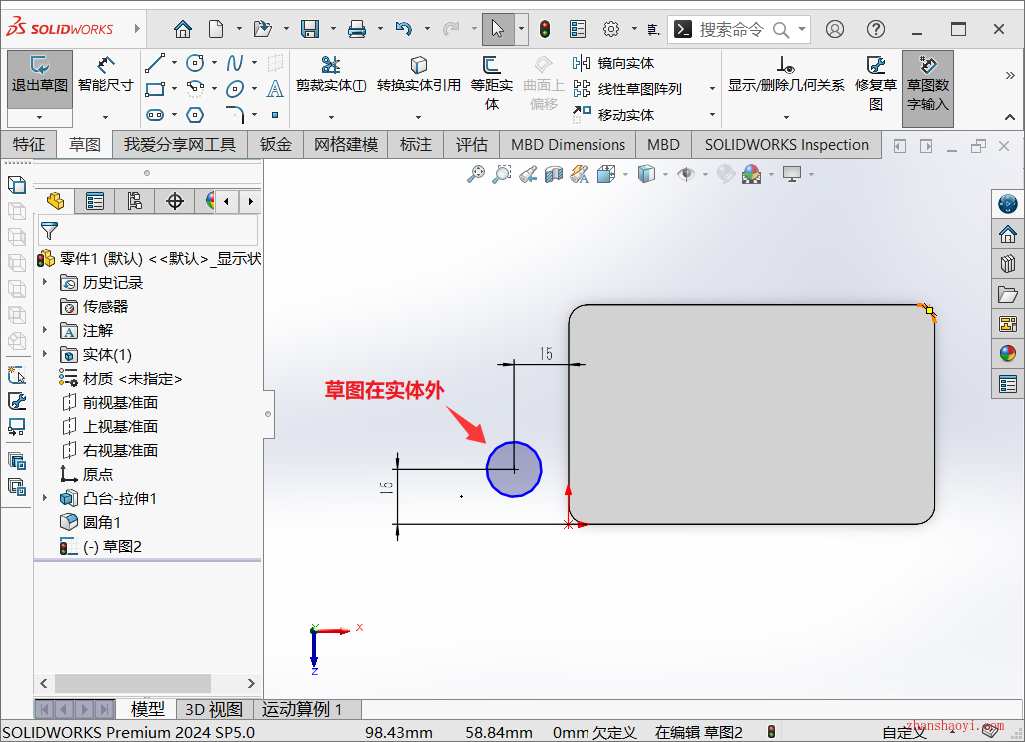This screenshot has height=742, width=1025.
Task: Select the Repair Sketch tool
Action: click(x=875, y=80)
